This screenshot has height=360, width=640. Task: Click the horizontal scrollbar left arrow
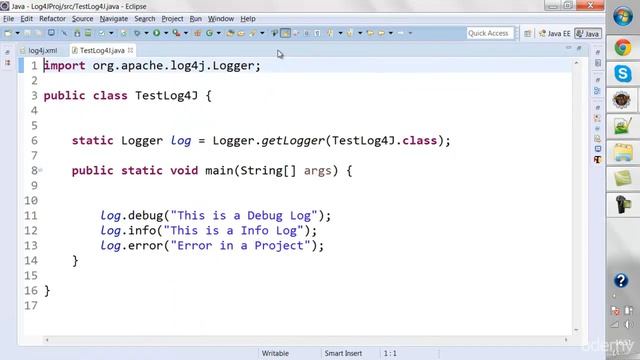[x=47, y=340]
